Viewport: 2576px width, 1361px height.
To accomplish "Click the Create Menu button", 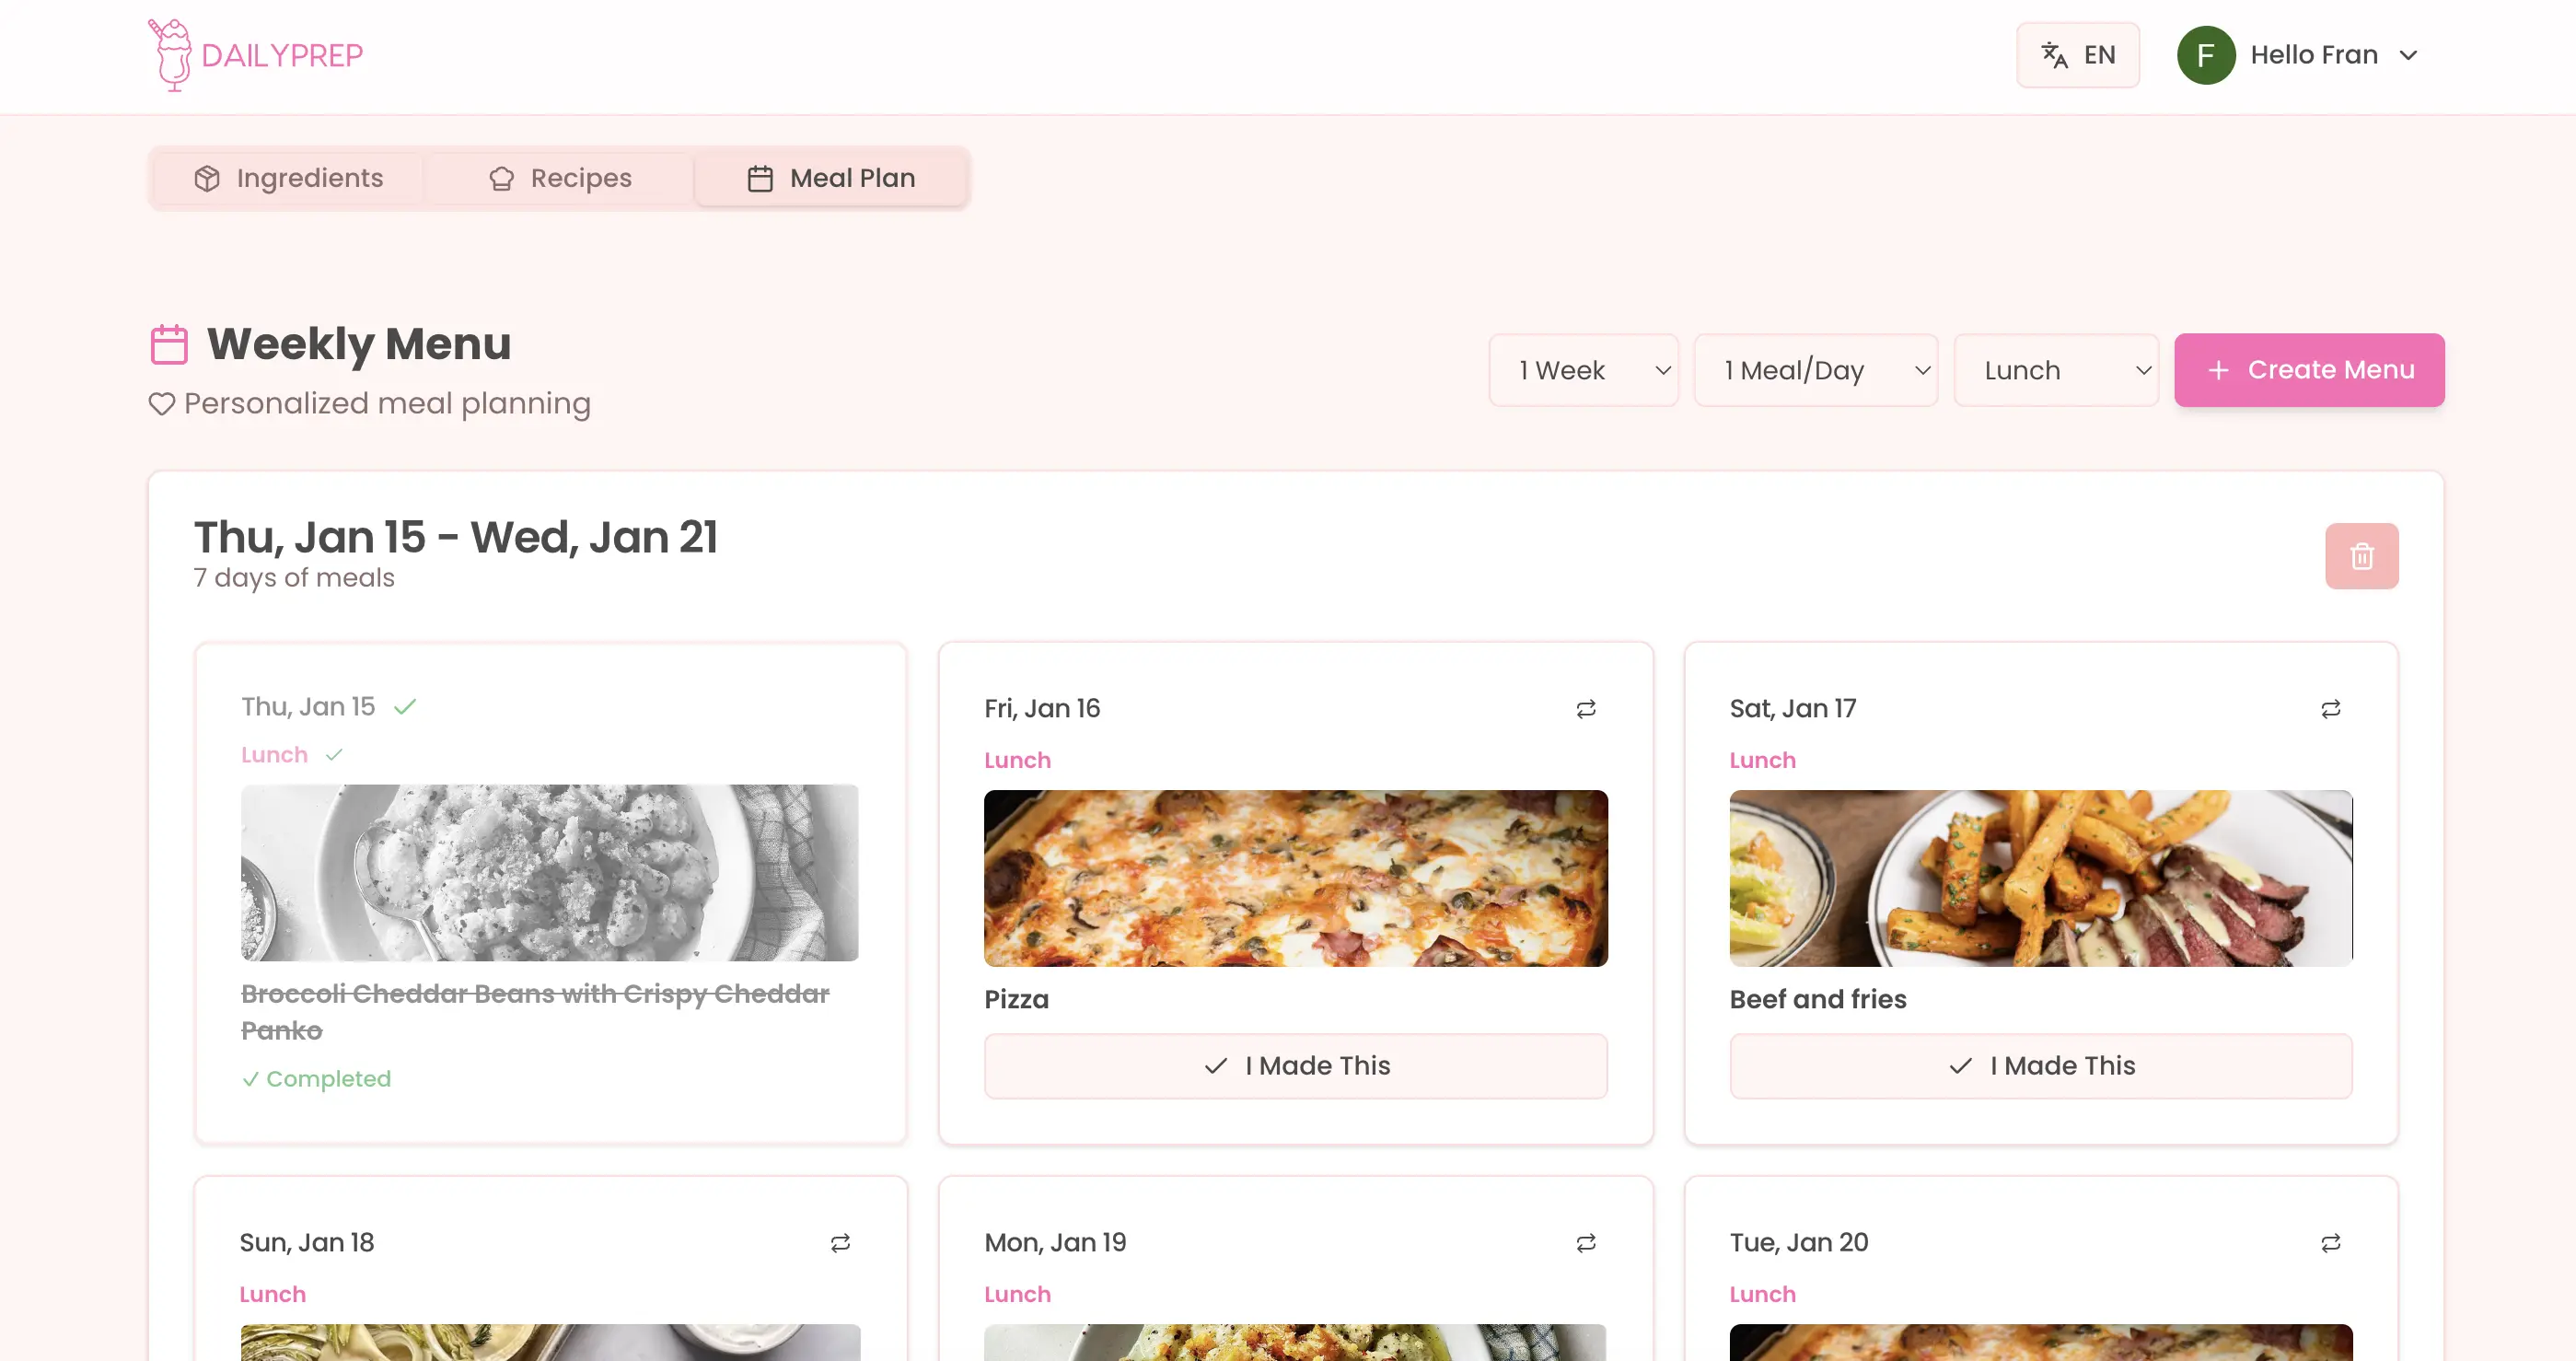I will point(2309,369).
